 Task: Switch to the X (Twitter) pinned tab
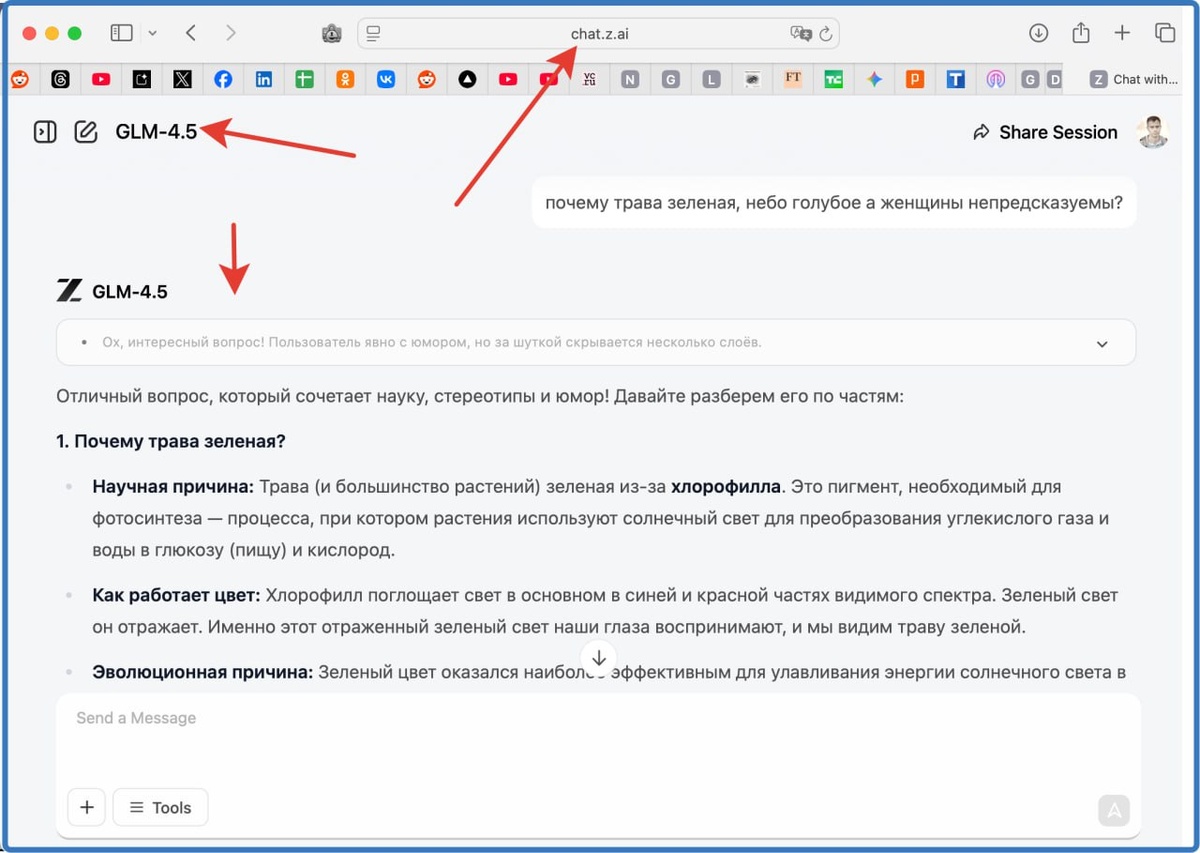(182, 79)
